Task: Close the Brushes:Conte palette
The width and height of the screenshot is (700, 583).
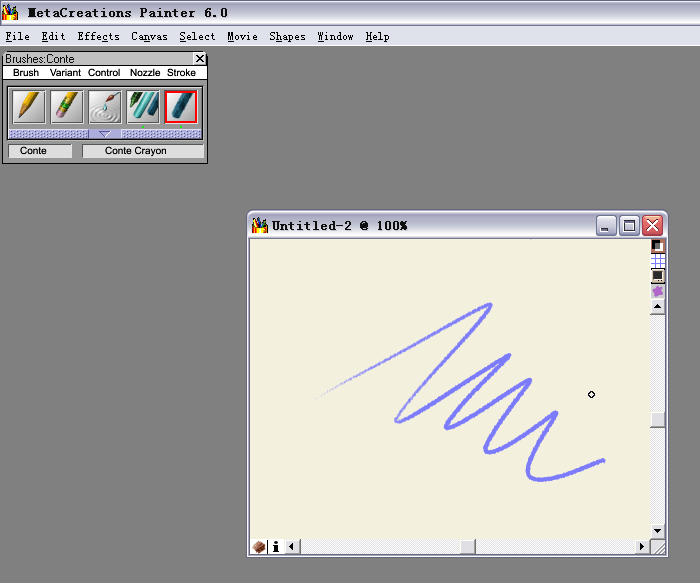Action: 200,58
